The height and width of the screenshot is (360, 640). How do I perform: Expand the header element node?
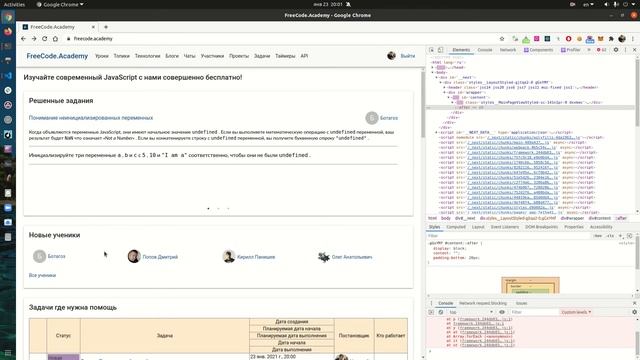pyautogui.click(x=444, y=87)
